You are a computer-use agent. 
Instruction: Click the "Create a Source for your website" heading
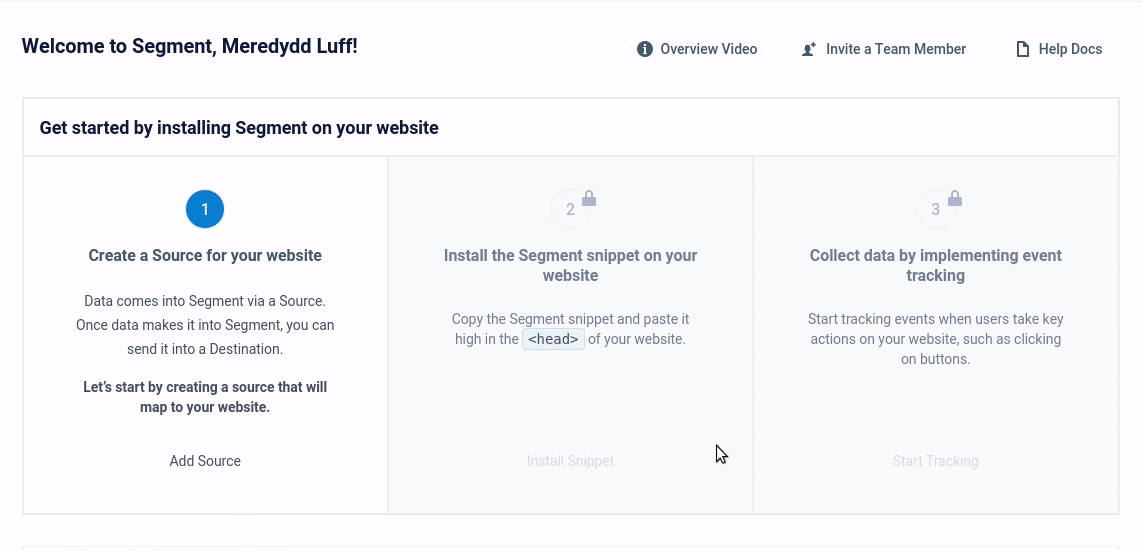[205, 255]
